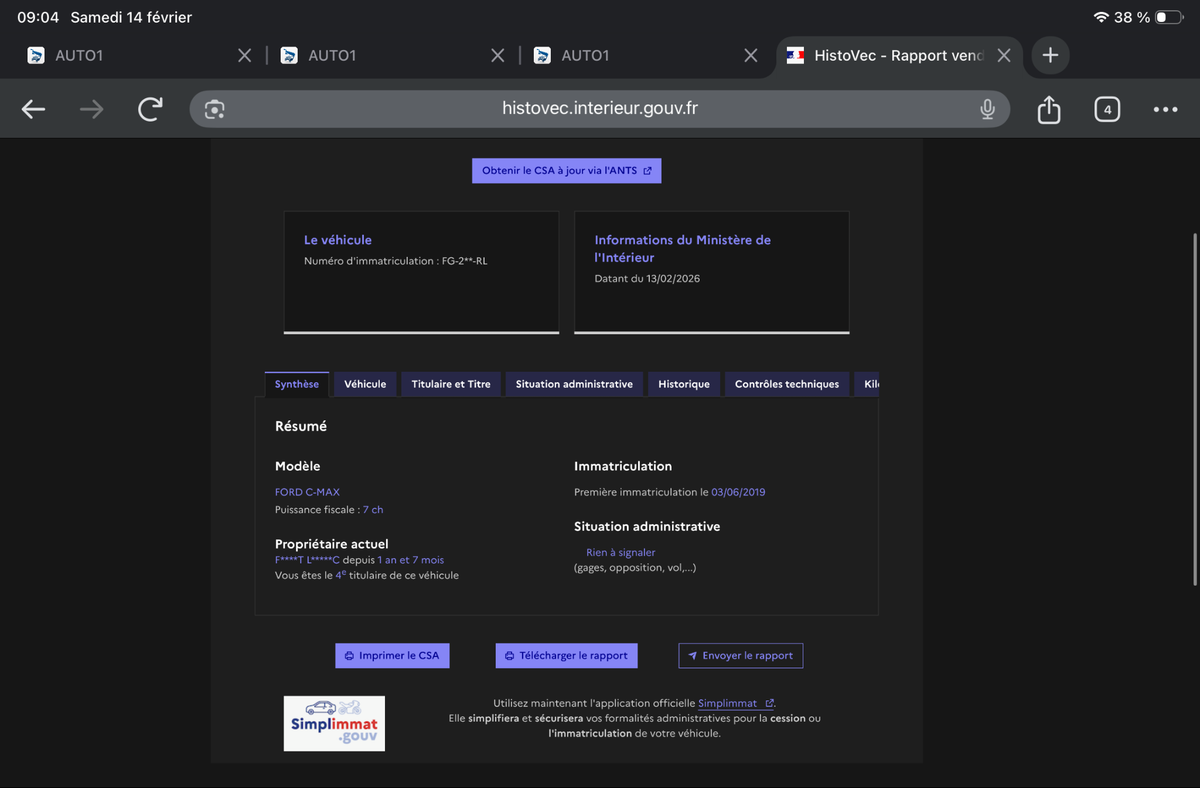This screenshot has height=788, width=1200.
Task: Go back to the previous page
Action: 34,109
